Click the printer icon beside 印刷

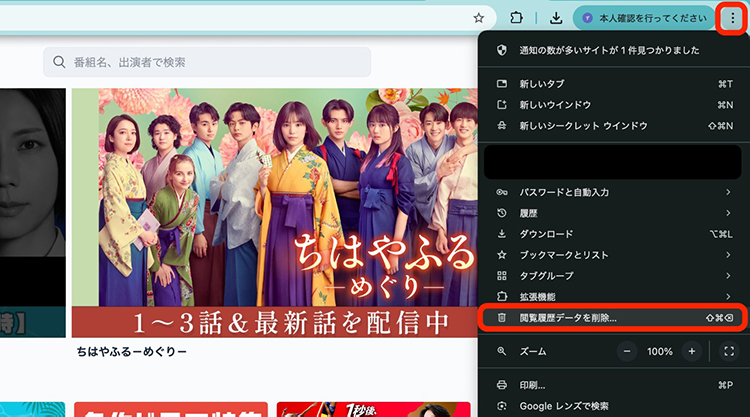tap(501, 385)
